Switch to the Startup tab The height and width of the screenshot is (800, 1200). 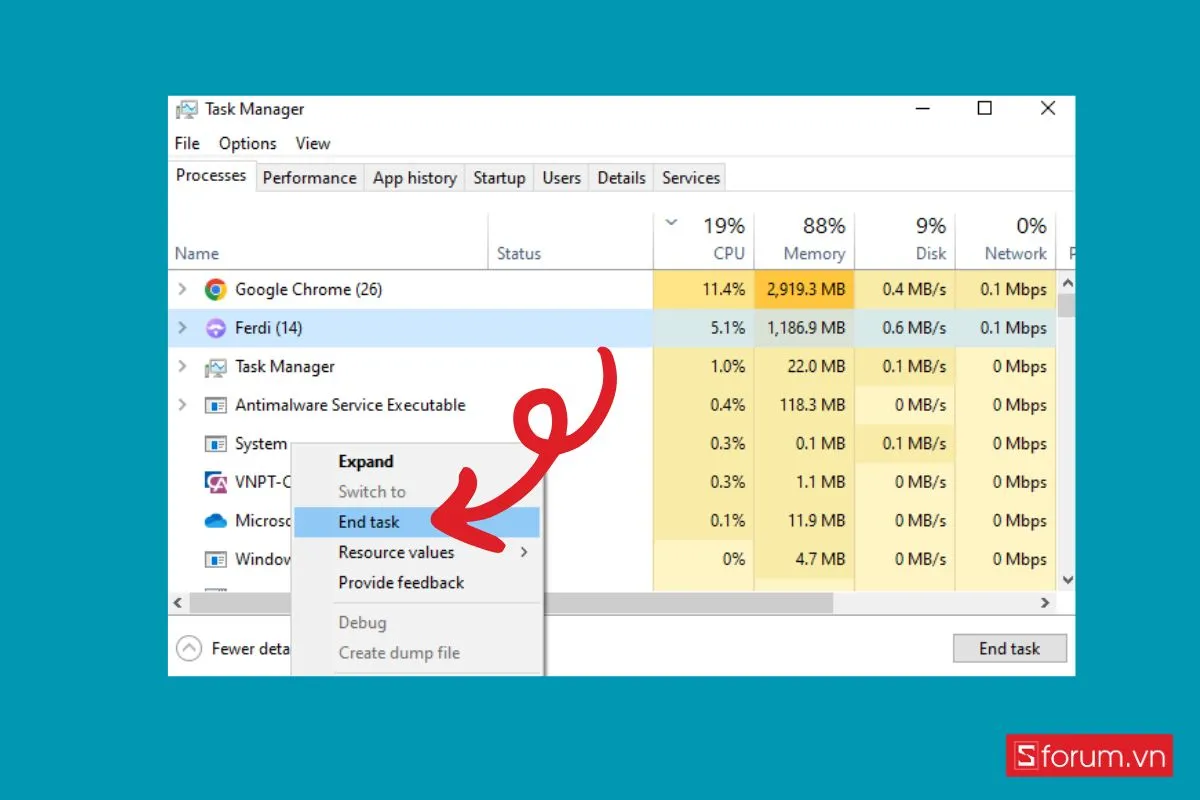(499, 177)
